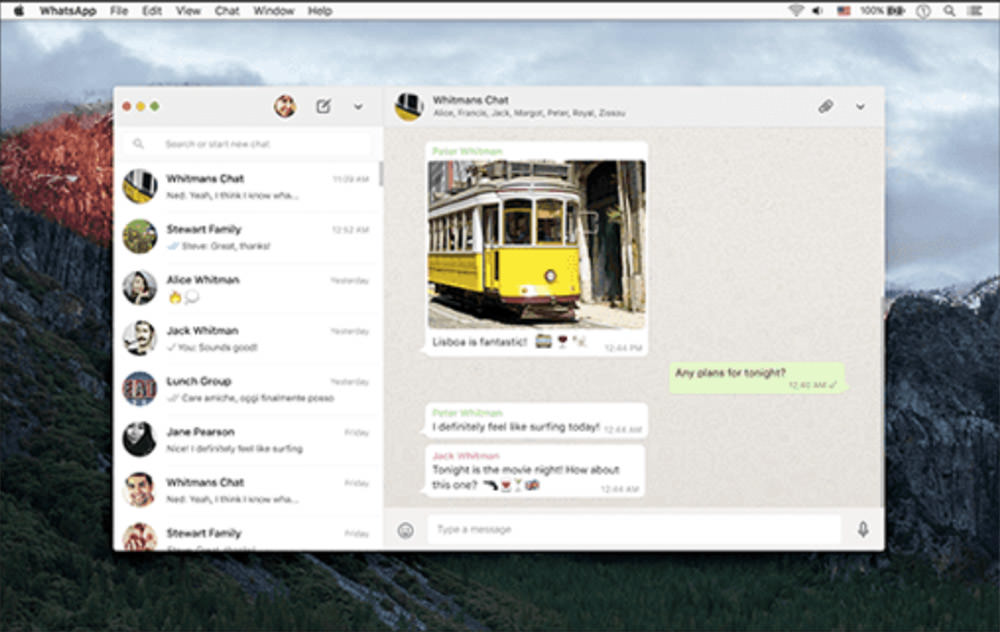
Task: Click the Jane Pearson avatar picture
Action: (x=140, y=439)
